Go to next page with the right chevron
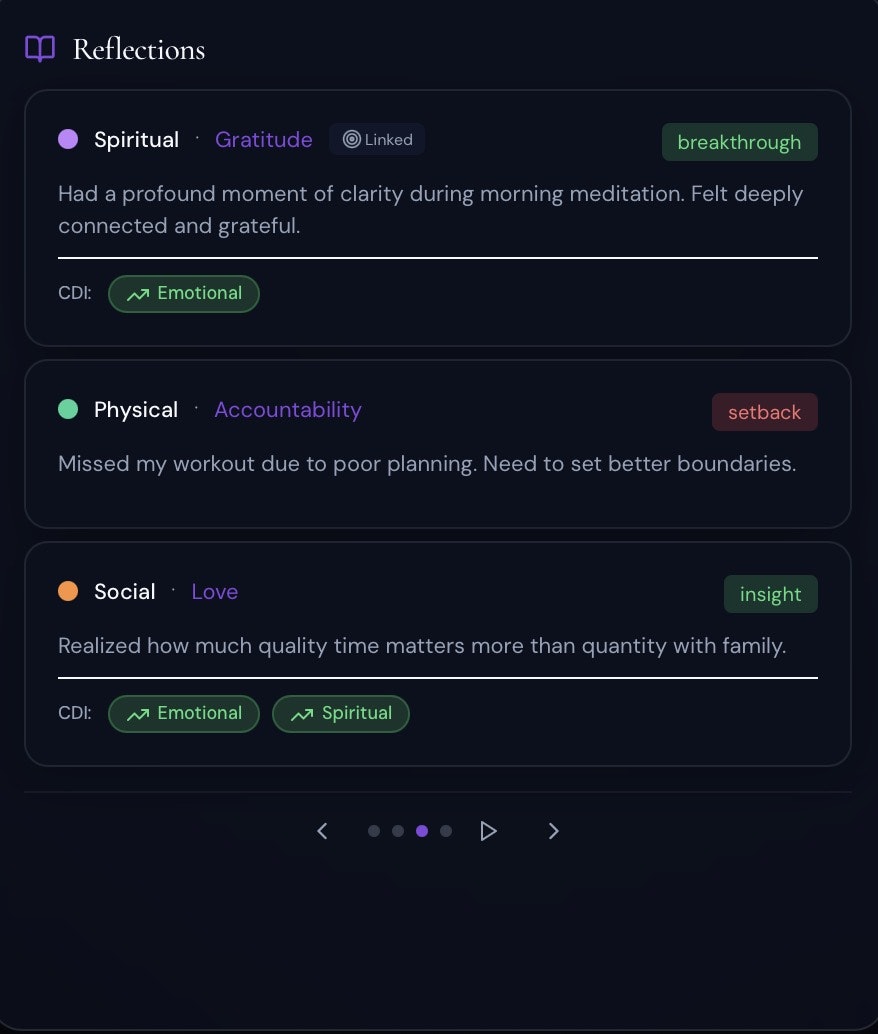 [x=554, y=831]
